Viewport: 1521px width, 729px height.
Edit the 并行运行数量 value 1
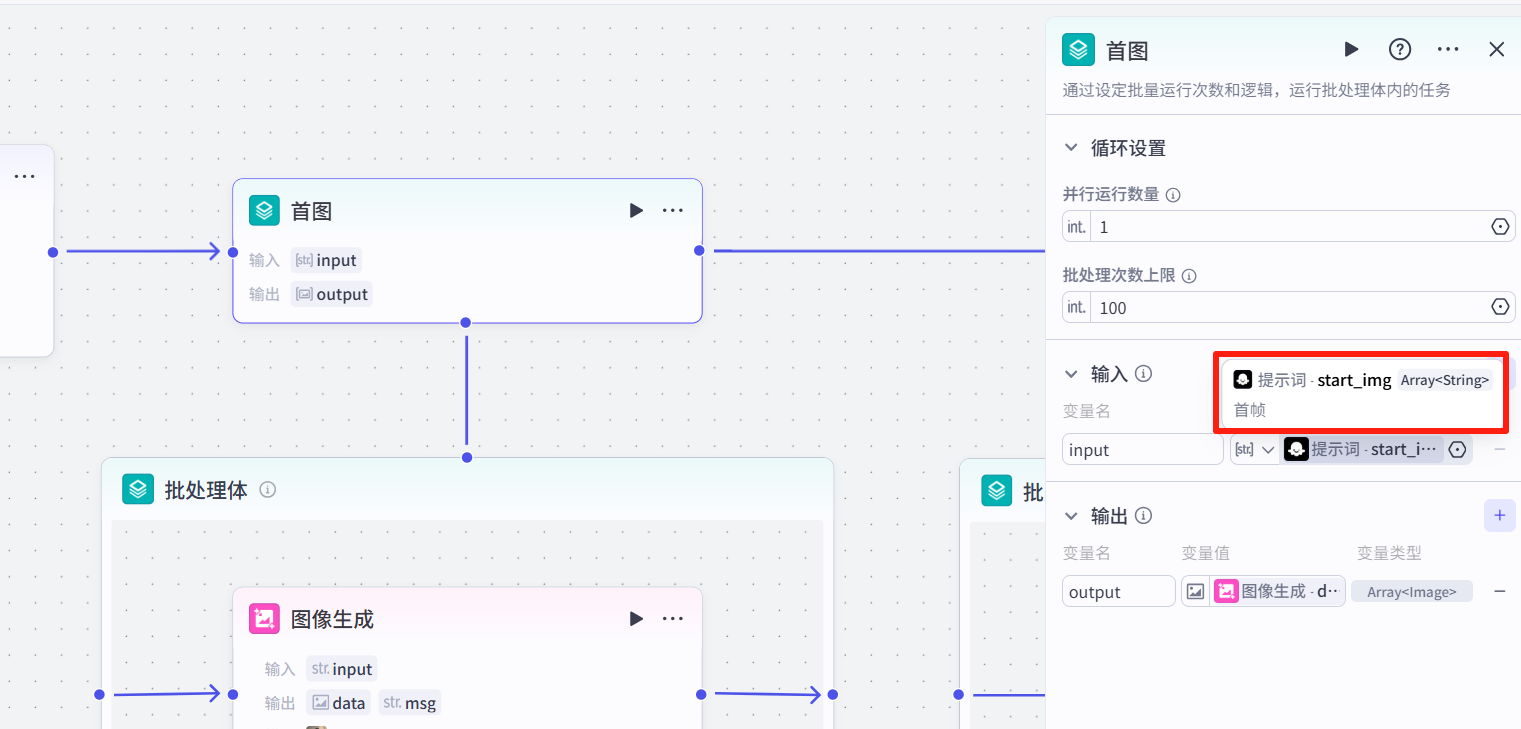coord(1289,227)
